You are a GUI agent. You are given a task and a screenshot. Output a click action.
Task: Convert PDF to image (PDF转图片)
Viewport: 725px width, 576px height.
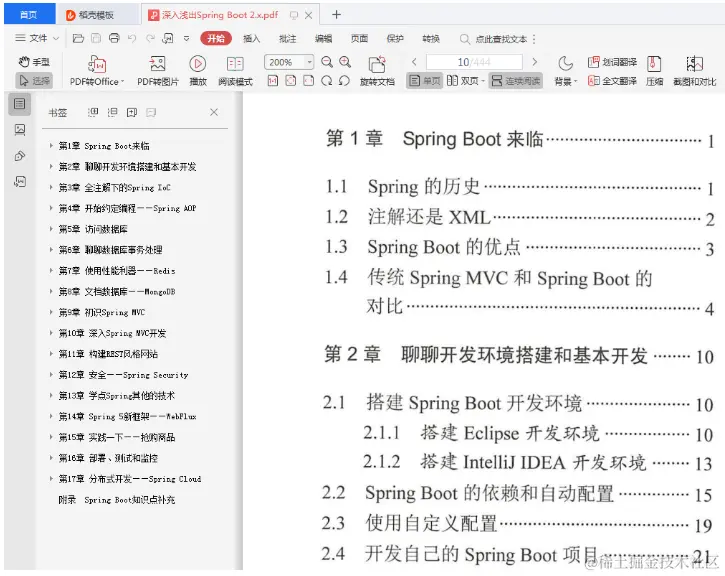click(158, 71)
